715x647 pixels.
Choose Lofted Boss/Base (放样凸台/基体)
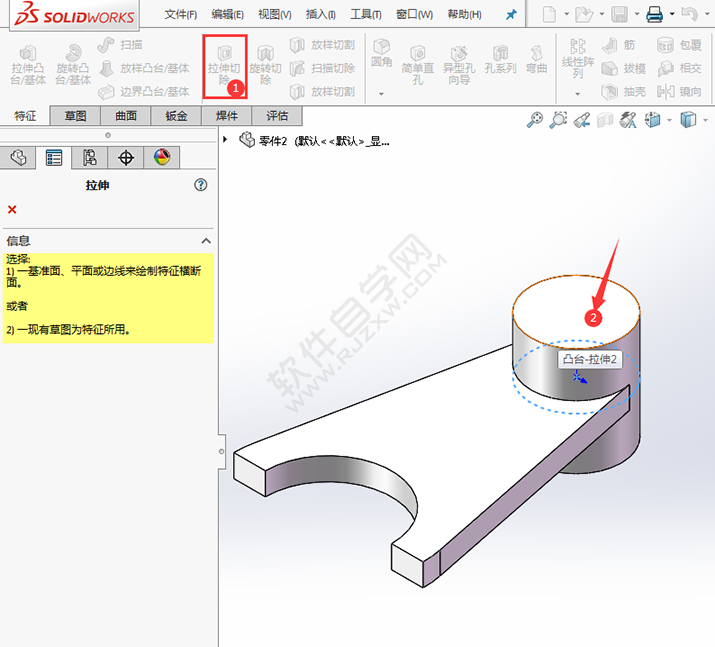(144, 68)
